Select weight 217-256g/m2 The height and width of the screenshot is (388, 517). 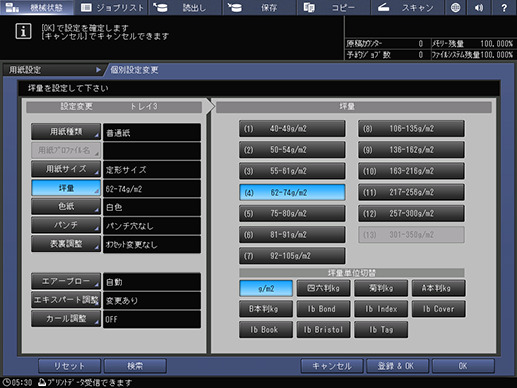pyautogui.click(x=411, y=192)
